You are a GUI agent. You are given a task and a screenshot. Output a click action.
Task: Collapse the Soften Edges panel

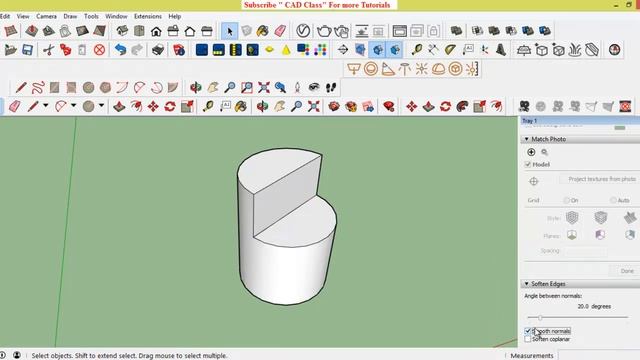527,284
